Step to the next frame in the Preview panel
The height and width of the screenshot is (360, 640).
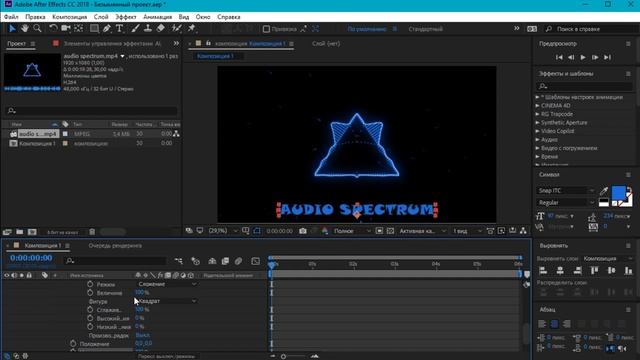595,58
